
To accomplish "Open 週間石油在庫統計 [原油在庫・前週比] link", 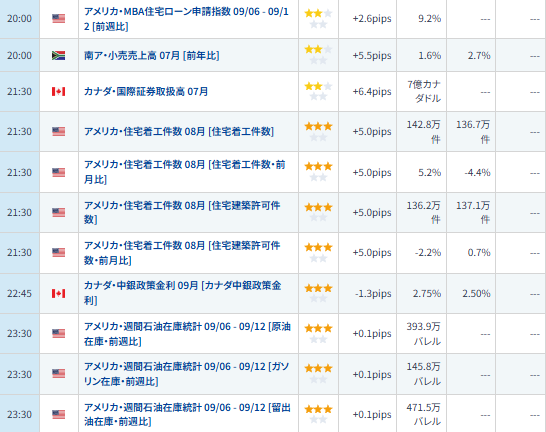I will click(x=187, y=333).
